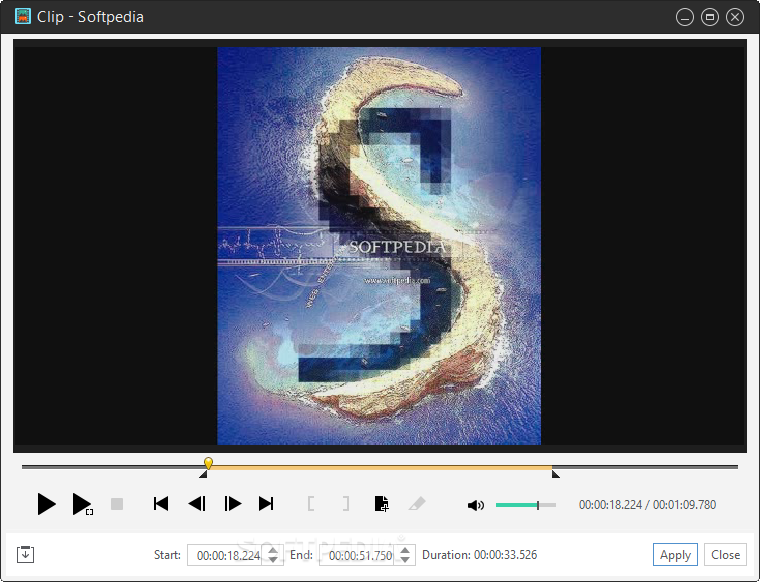Click the yellow playhead marker on timeline
The width and height of the screenshot is (760, 582).
[208, 463]
